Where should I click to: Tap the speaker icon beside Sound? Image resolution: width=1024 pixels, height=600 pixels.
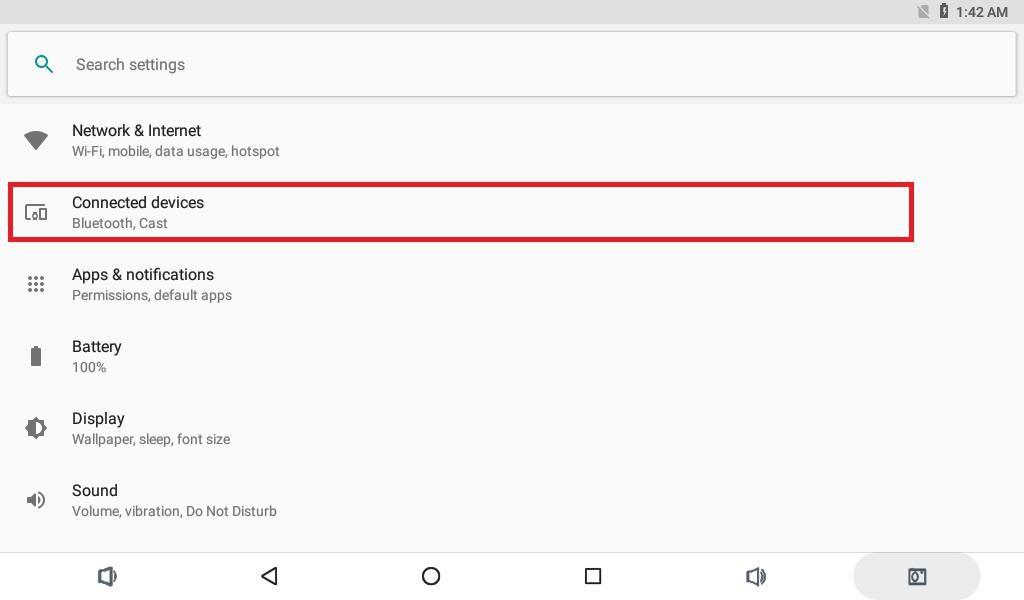[x=36, y=500]
